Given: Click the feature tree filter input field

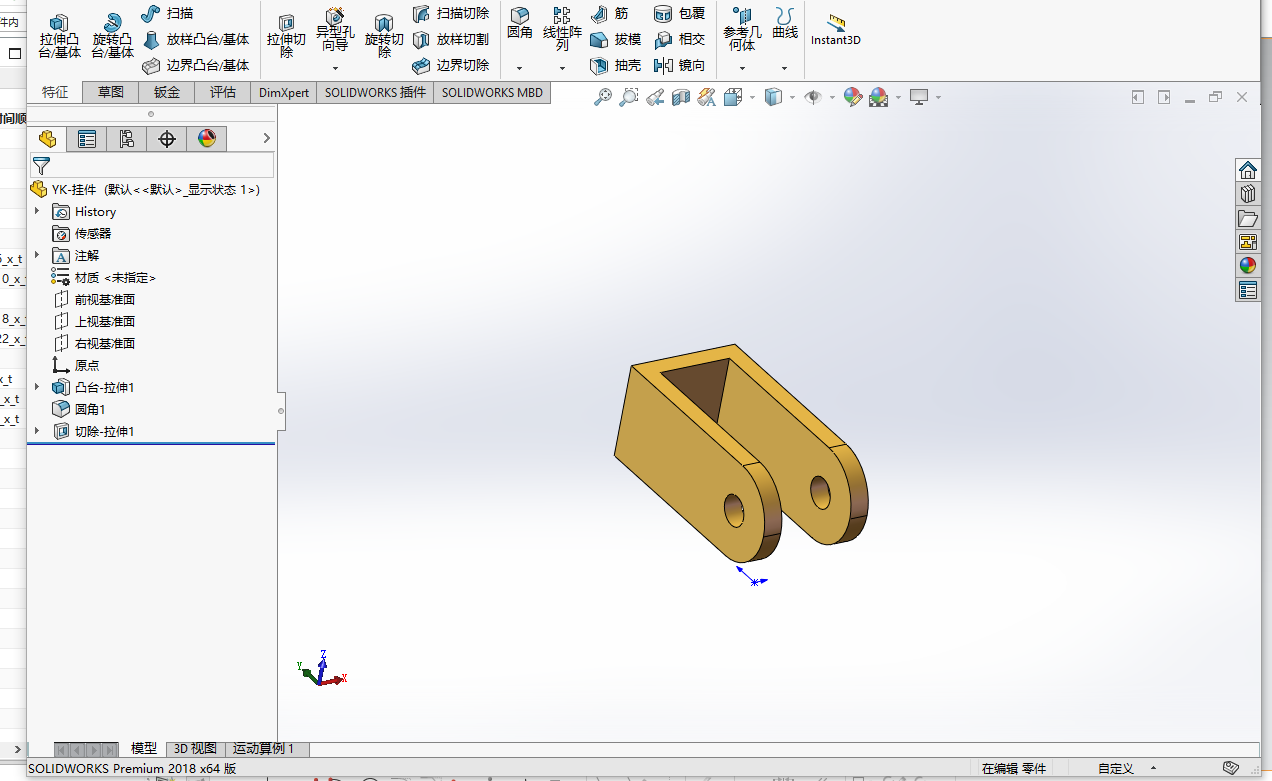Looking at the screenshot, I should pos(152,166).
